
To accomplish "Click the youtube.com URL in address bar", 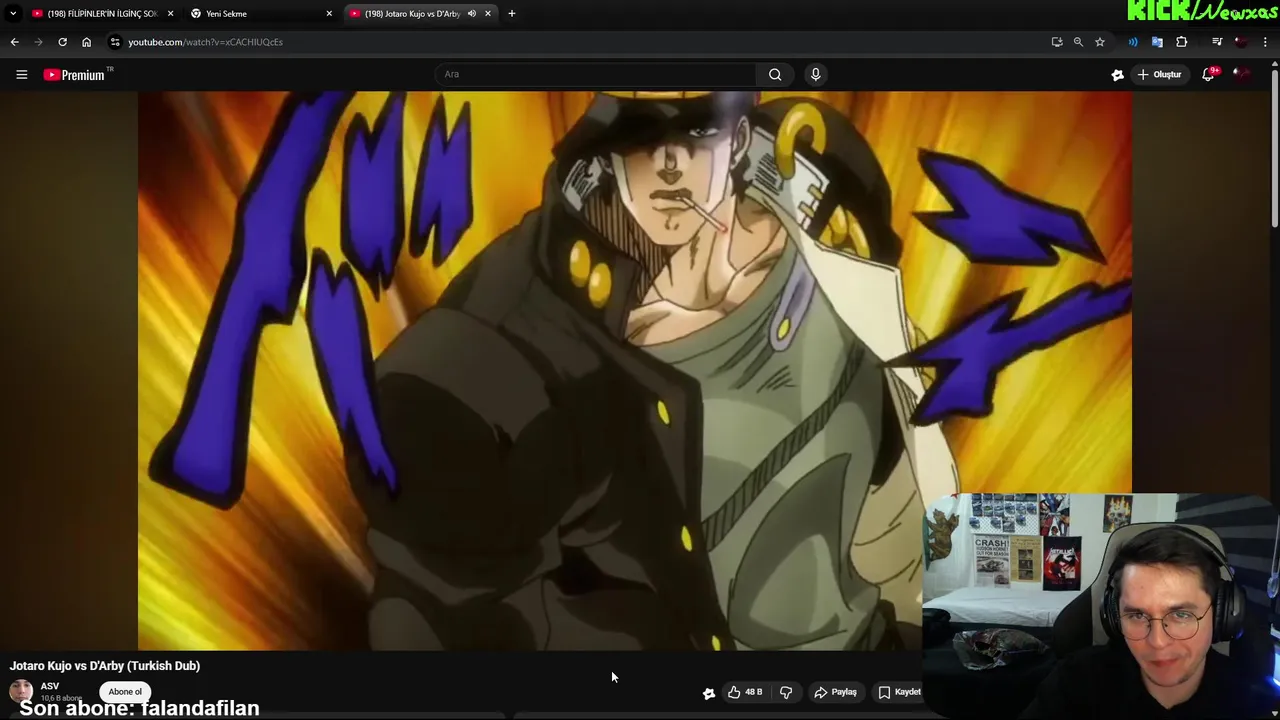I will point(205,42).
